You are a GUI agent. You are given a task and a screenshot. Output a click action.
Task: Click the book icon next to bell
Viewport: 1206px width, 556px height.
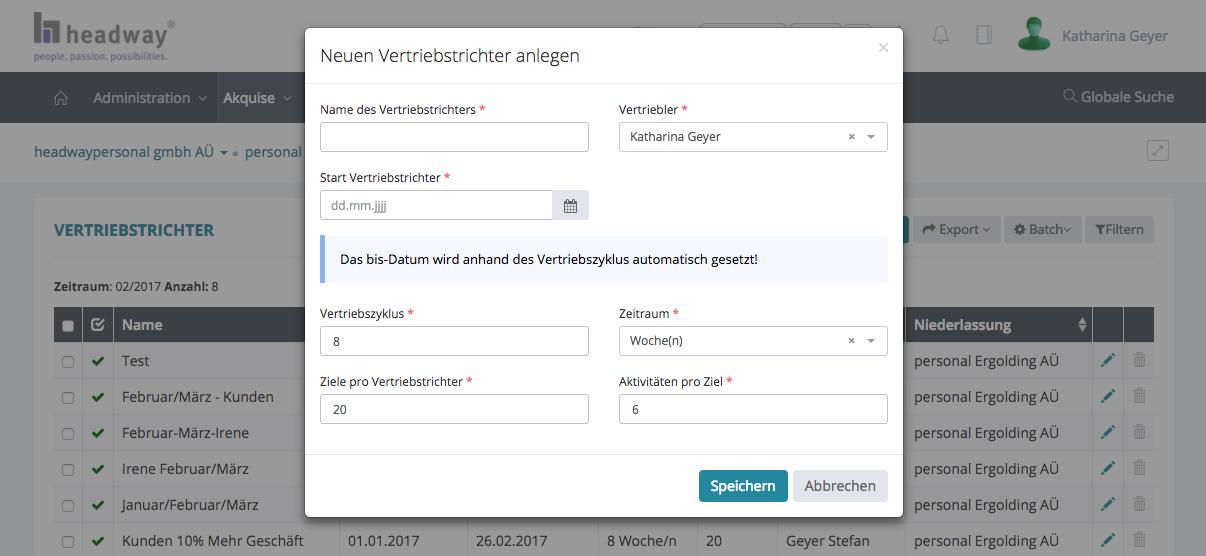(983, 35)
